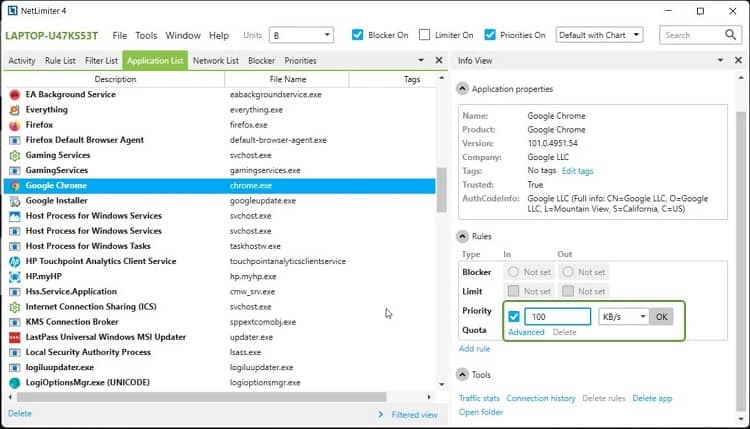Select the EA Background Service icon
This screenshot has height=429, width=750.
click(x=15, y=95)
